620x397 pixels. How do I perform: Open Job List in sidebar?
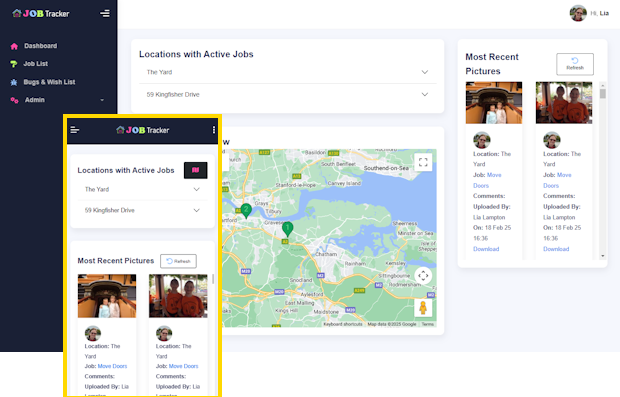coord(36,64)
